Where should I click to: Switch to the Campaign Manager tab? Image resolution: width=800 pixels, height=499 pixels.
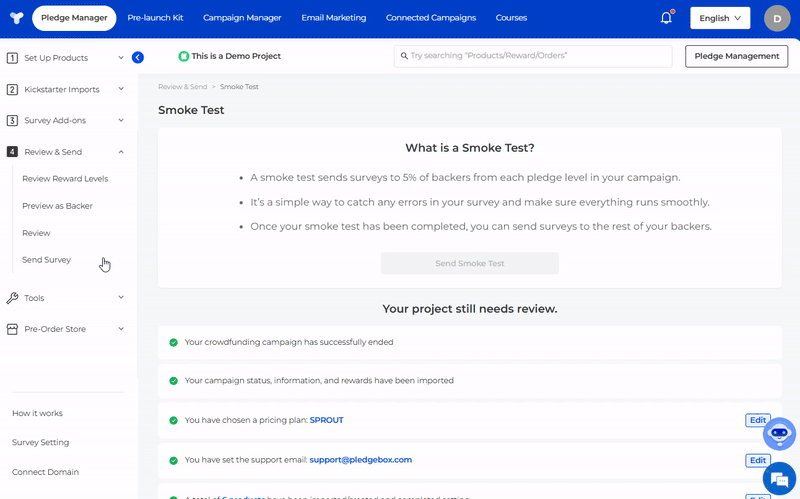point(242,18)
